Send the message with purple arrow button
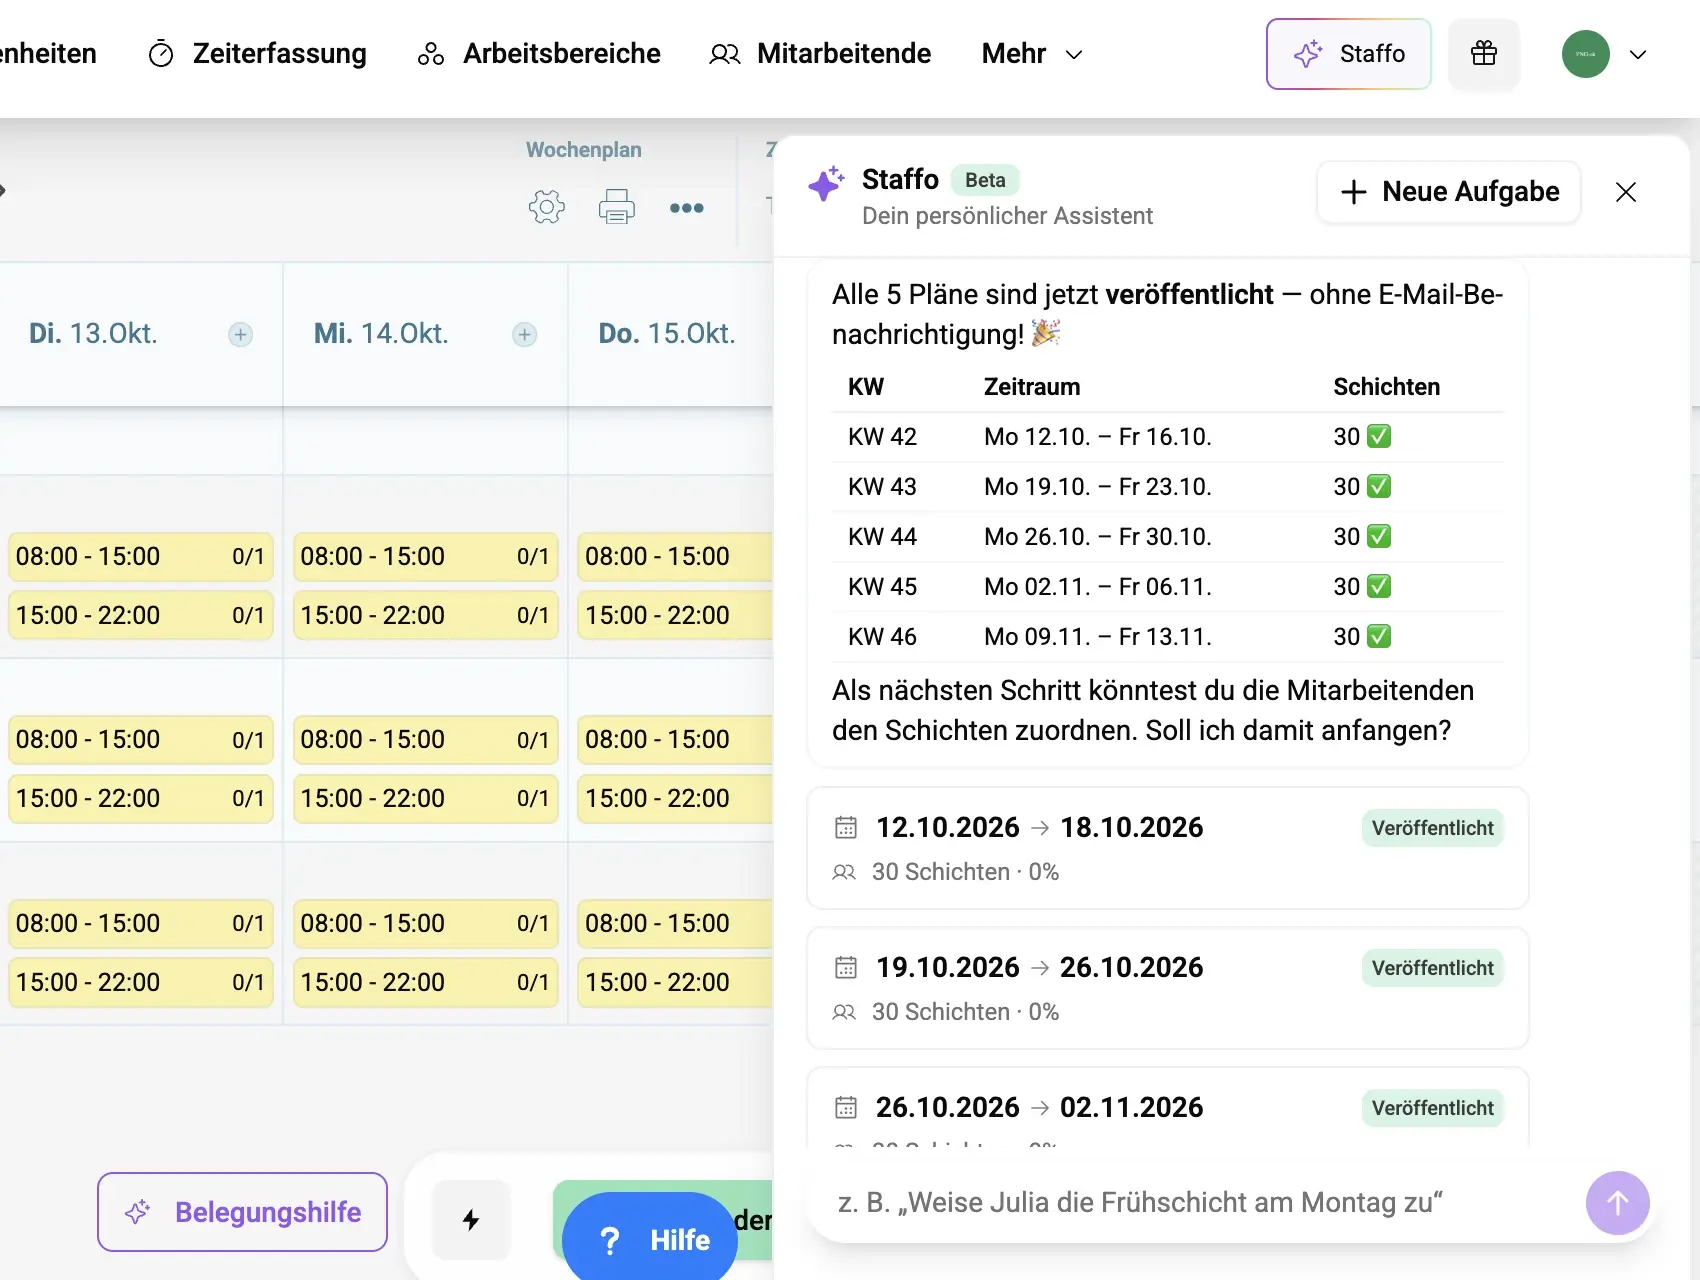Viewport: 1700px width, 1280px height. (1617, 1203)
